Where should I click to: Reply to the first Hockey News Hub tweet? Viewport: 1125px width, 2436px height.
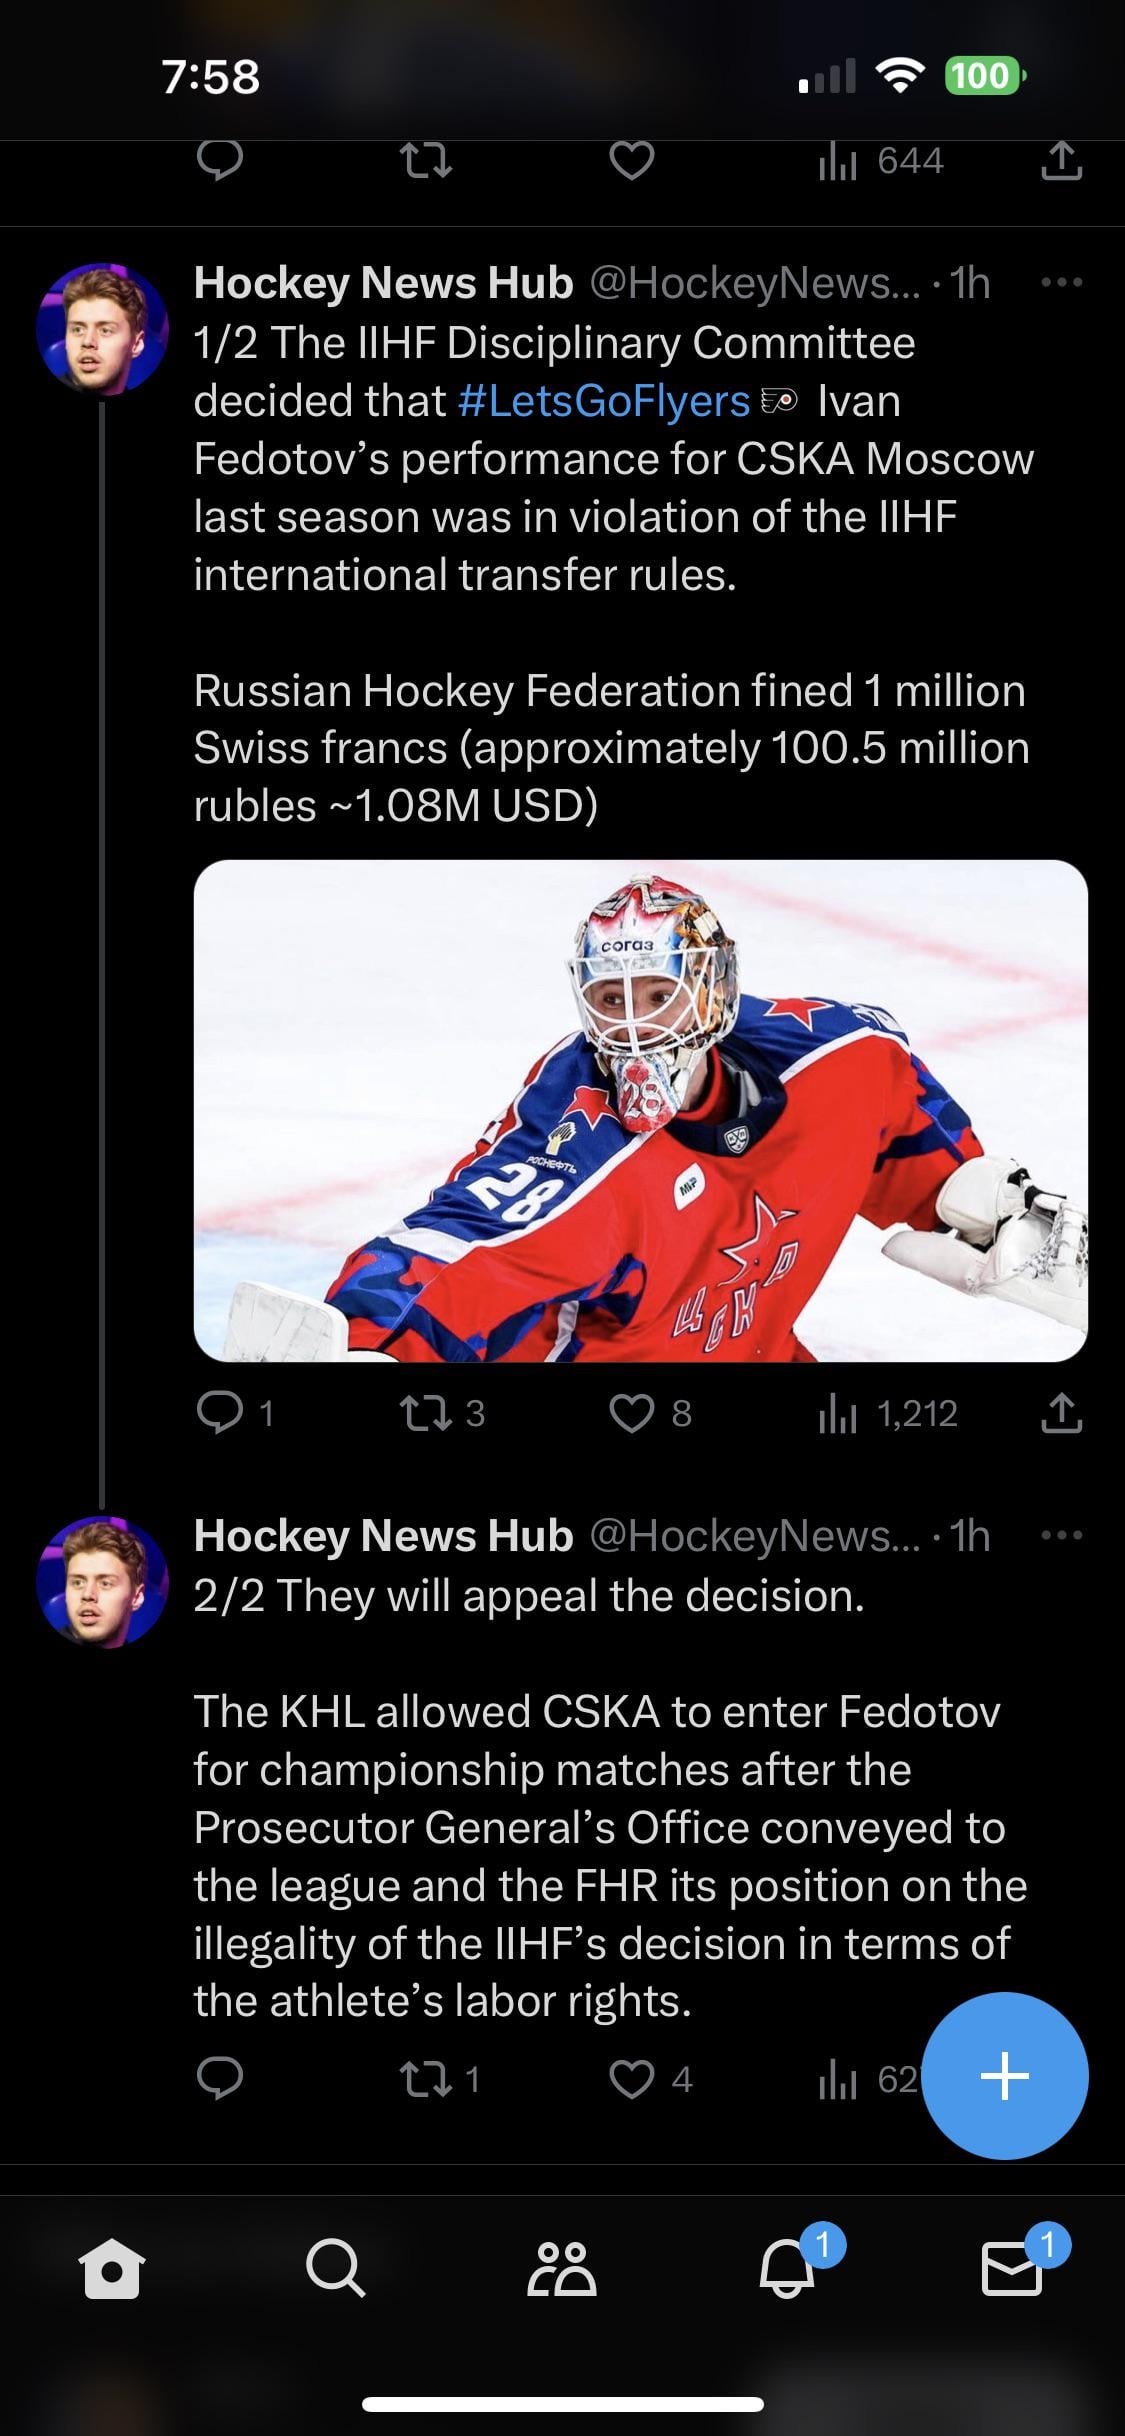click(220, 1413)
